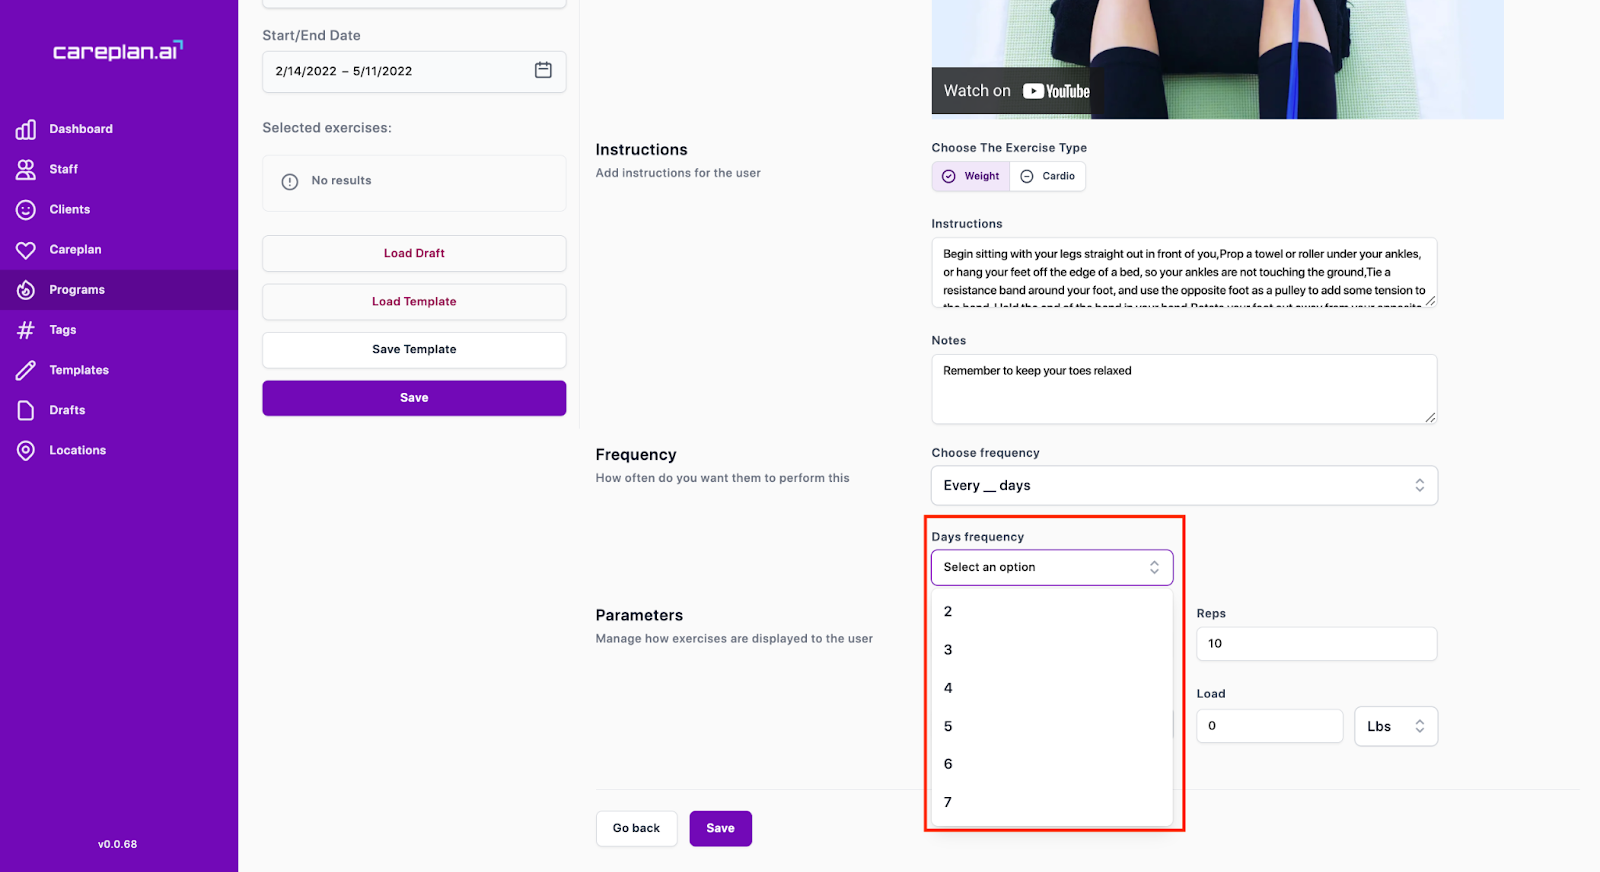
Task: Select the Cardio exercise type
Action: pyautogui.click(x=1048, y=176)
